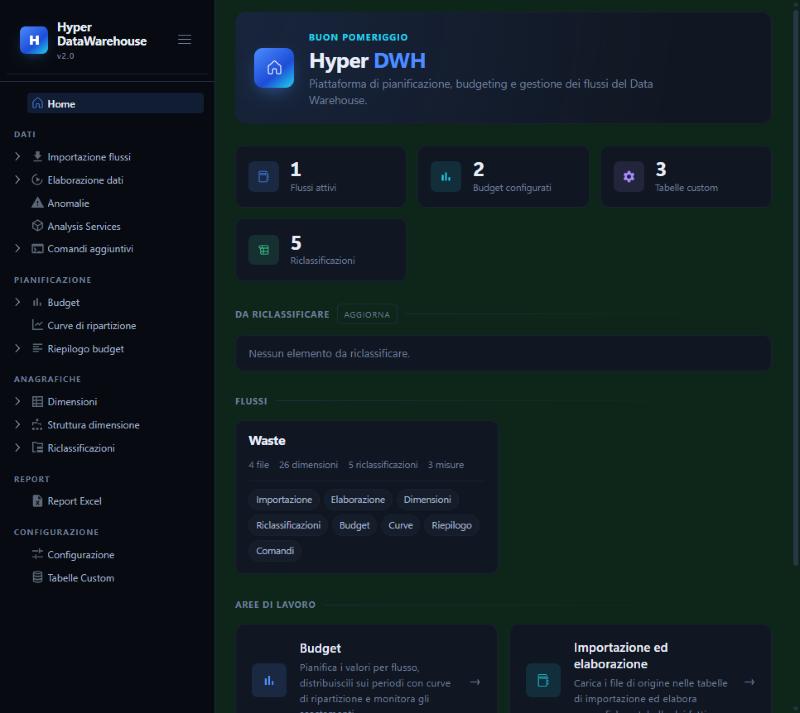Expand the Riepilogo budget submenu
This screenshot has height=713, width=800.
tap(17, 348)
